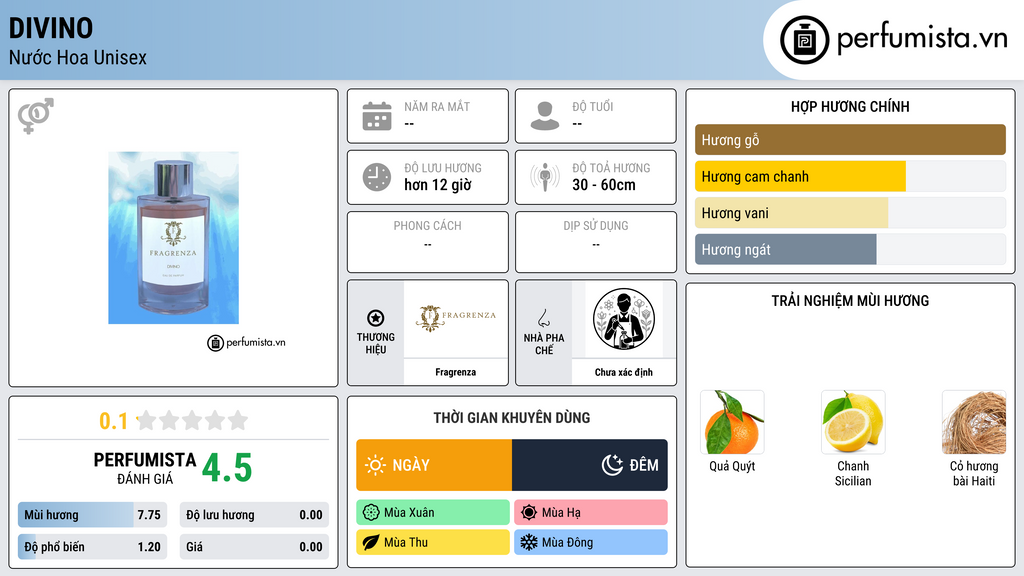The width and height of the screenshot is (1024, 576).
Task: Click the Hương ngát accord bar
Action: click(x=850, y=249)
